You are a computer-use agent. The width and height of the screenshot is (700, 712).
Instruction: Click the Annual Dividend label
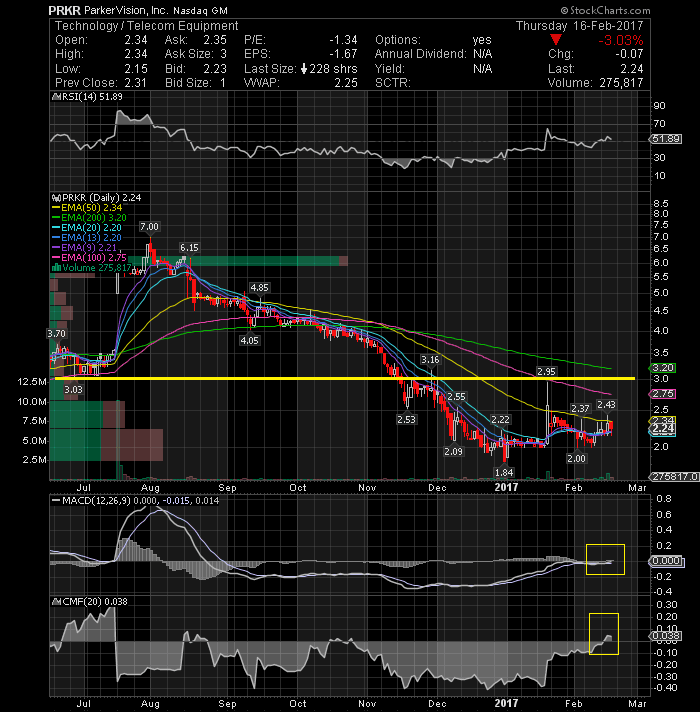(420, 54)
